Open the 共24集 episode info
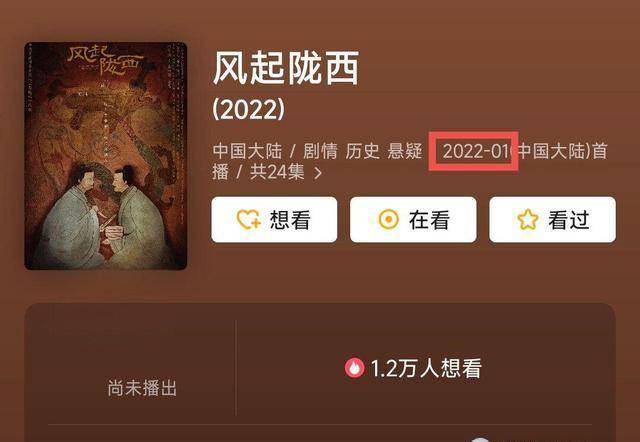 [277, 172]
